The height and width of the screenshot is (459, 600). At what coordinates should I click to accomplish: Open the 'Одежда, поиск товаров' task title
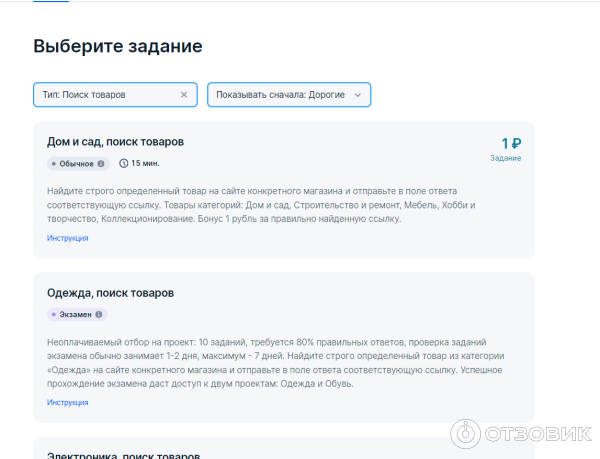[110, 293]
